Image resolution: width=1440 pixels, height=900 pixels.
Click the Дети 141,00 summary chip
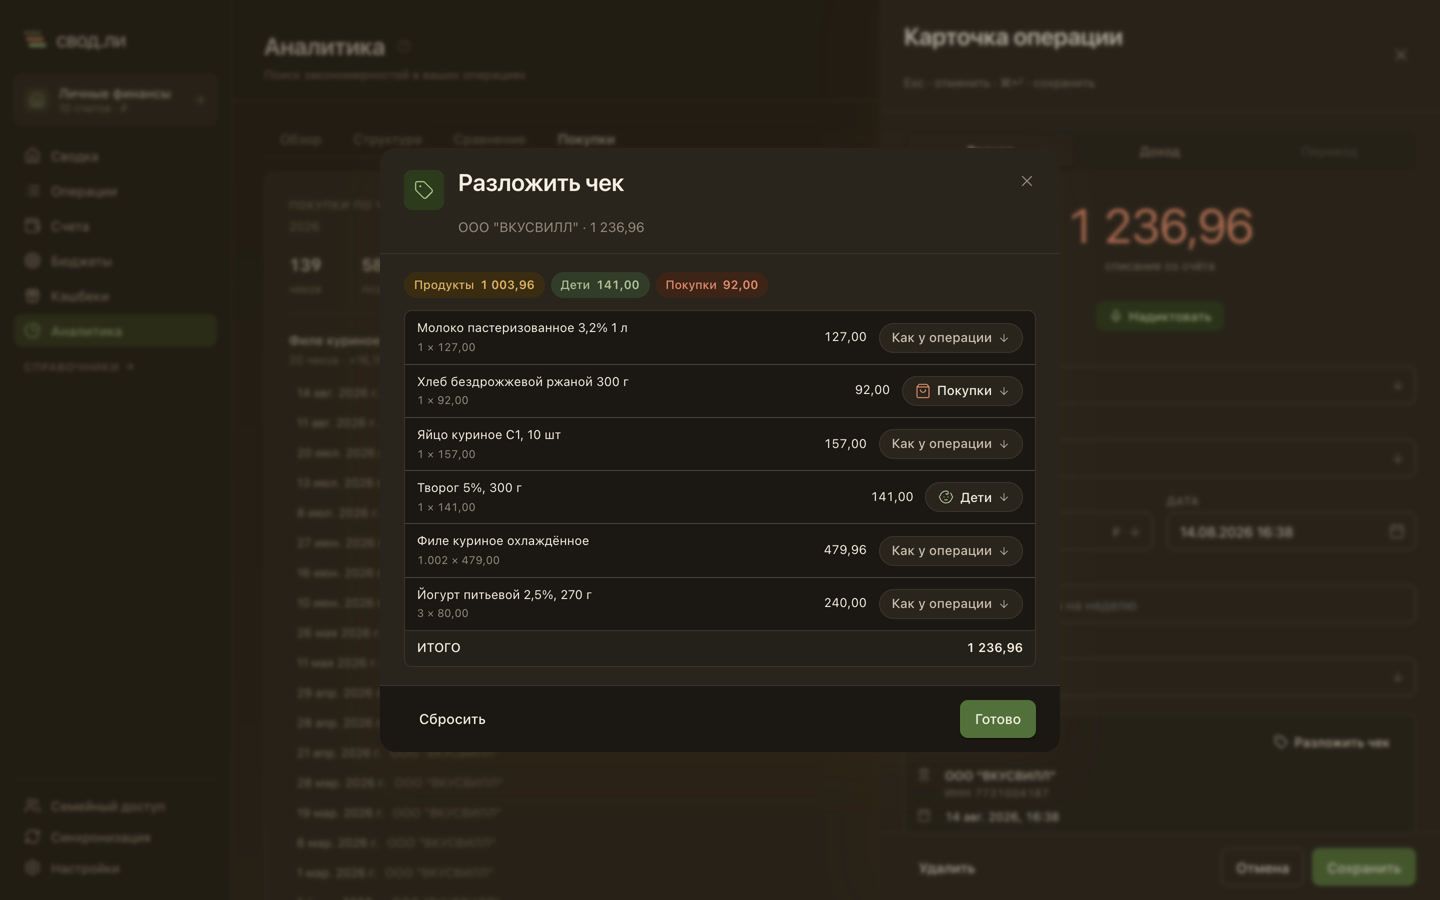point(600,285)
